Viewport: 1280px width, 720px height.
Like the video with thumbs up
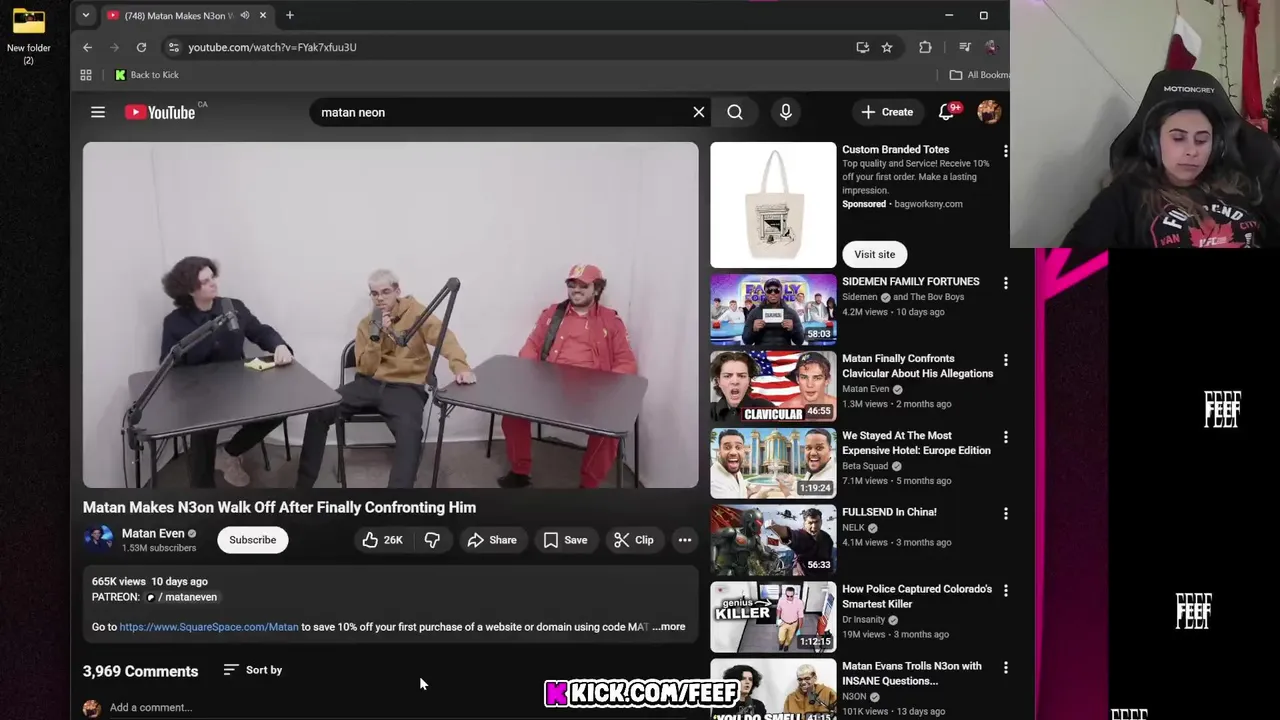click(383, 540)
